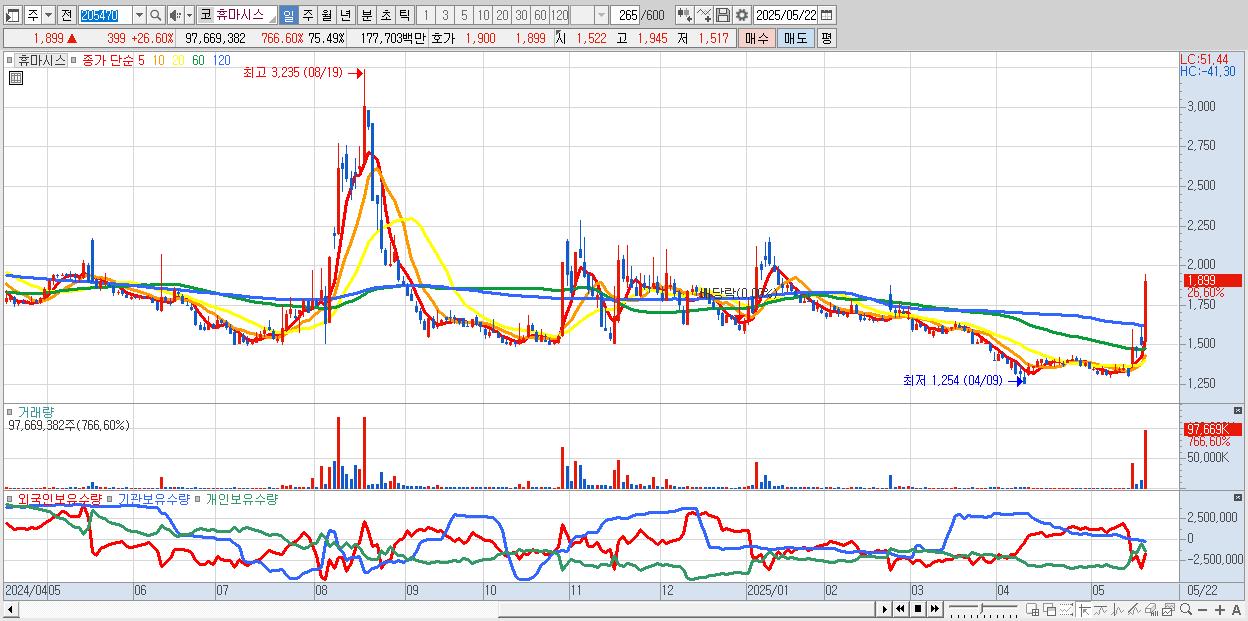Image resolution: width=1248 pixels, height=621 pixels.
Task: Click the fast-forward double-arrow button
Action: pos(934,609)
